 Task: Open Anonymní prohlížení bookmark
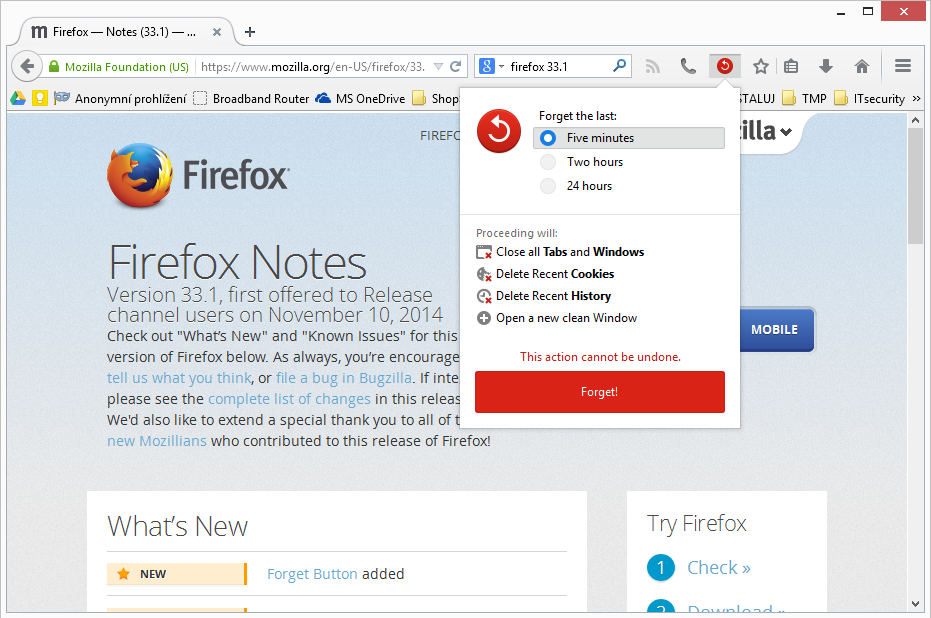[121, 99]
